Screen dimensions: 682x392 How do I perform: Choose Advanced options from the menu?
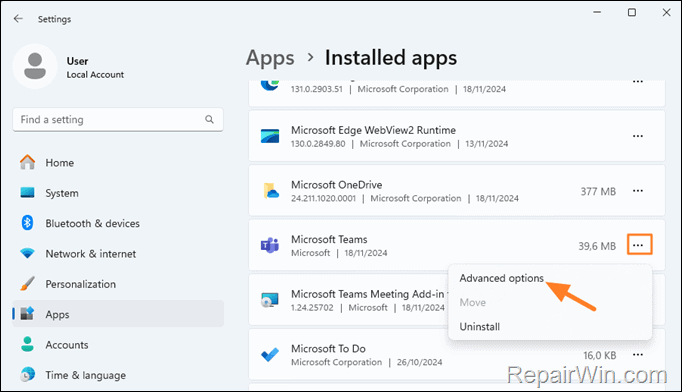pos(501,278)
